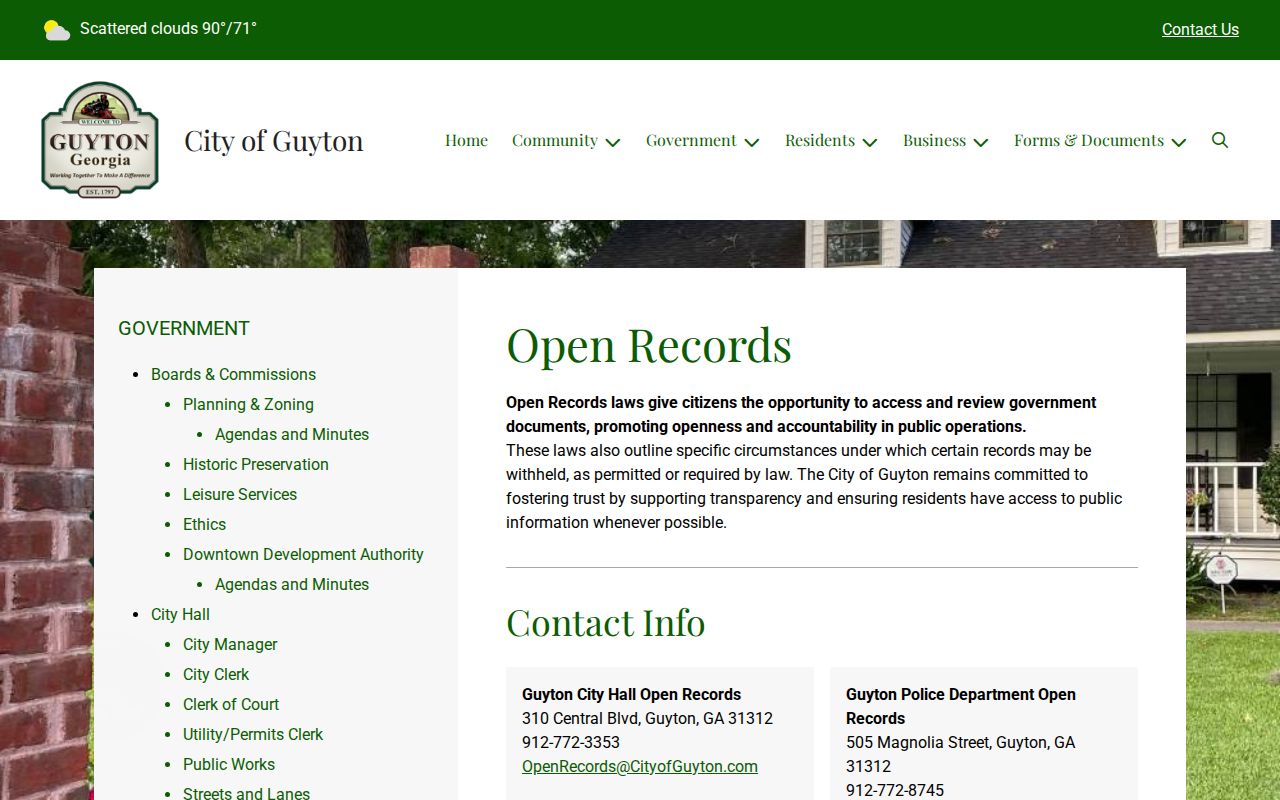The height and width of the screenshot is (800, 1280).
Task: Open the Clerk of Court sidebar link
Action: tap(231, 704)
